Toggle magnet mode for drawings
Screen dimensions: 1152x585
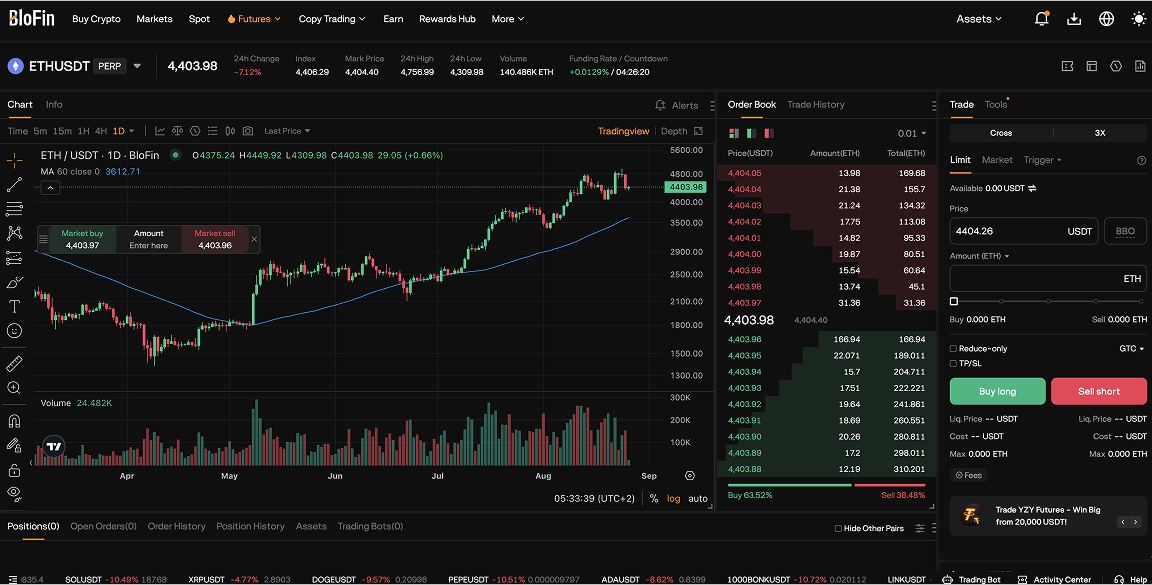click(x=14, y=421)
